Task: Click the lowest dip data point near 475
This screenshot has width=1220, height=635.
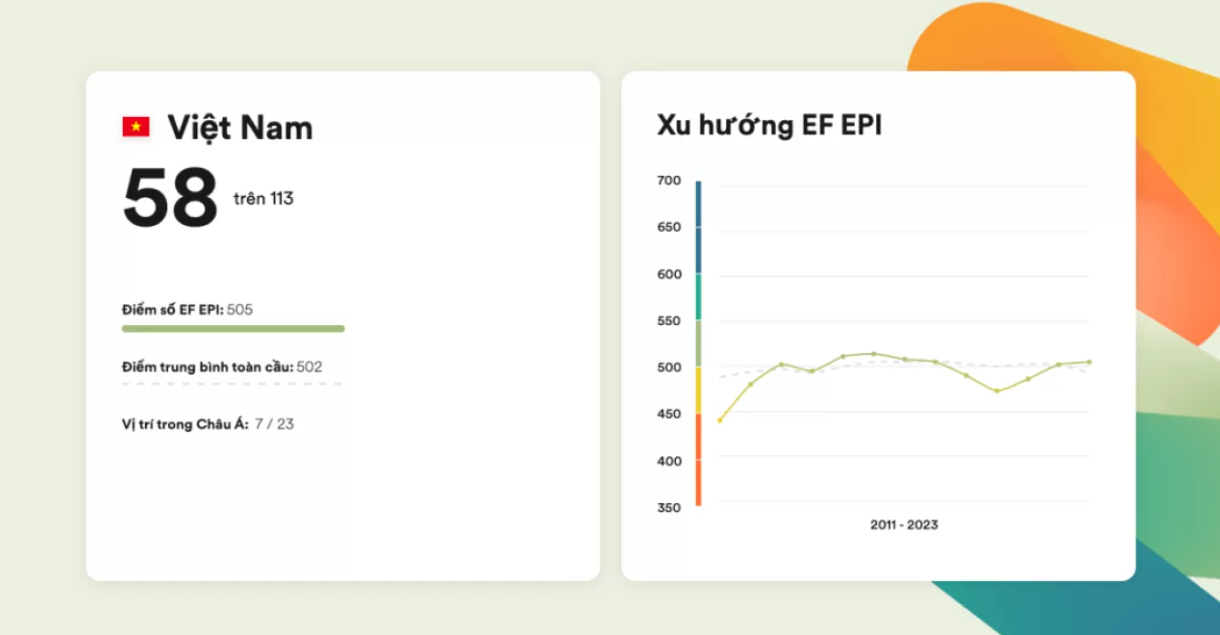Action: [x=997, y=390]
